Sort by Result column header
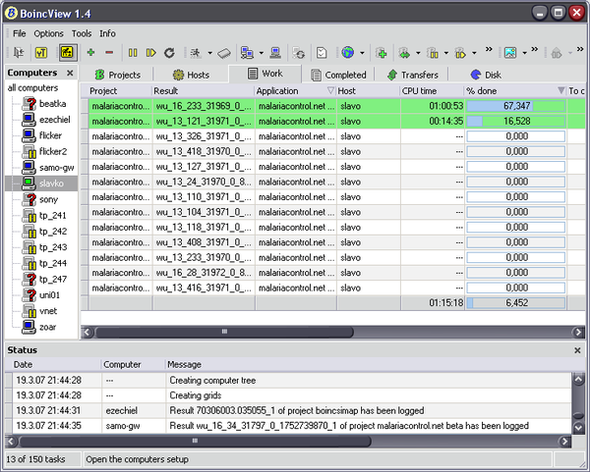The image size is (590, 472). [x=203, y=91]
